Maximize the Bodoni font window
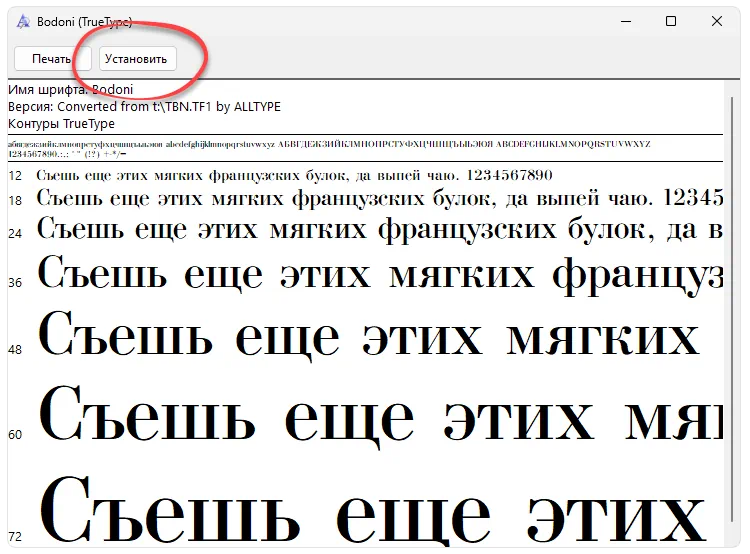Viewport: 750px width, 554px height. [671, 22]
